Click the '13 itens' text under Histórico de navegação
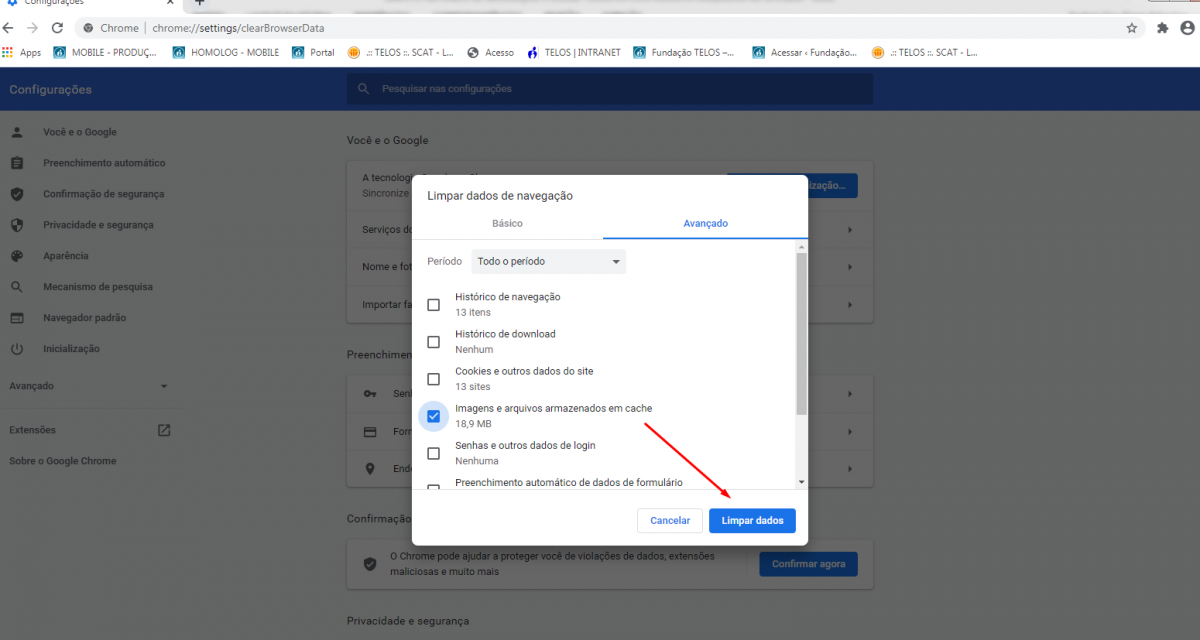 pyautogui.click(x=473, y=313)
